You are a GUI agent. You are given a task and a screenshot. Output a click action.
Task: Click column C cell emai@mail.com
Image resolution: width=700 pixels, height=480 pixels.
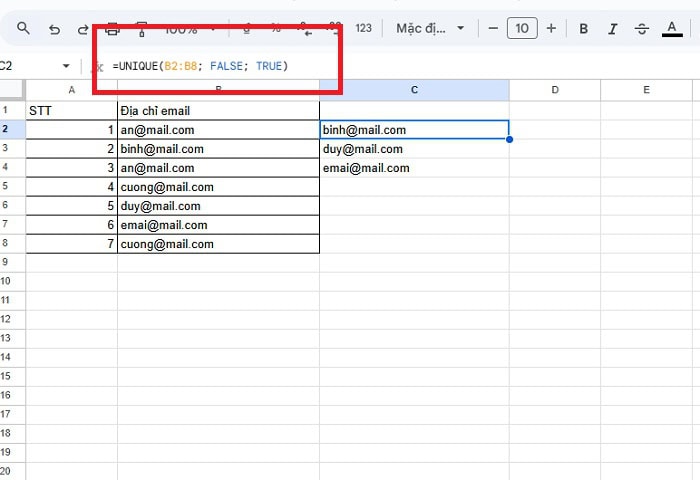[x=414, y=168]
